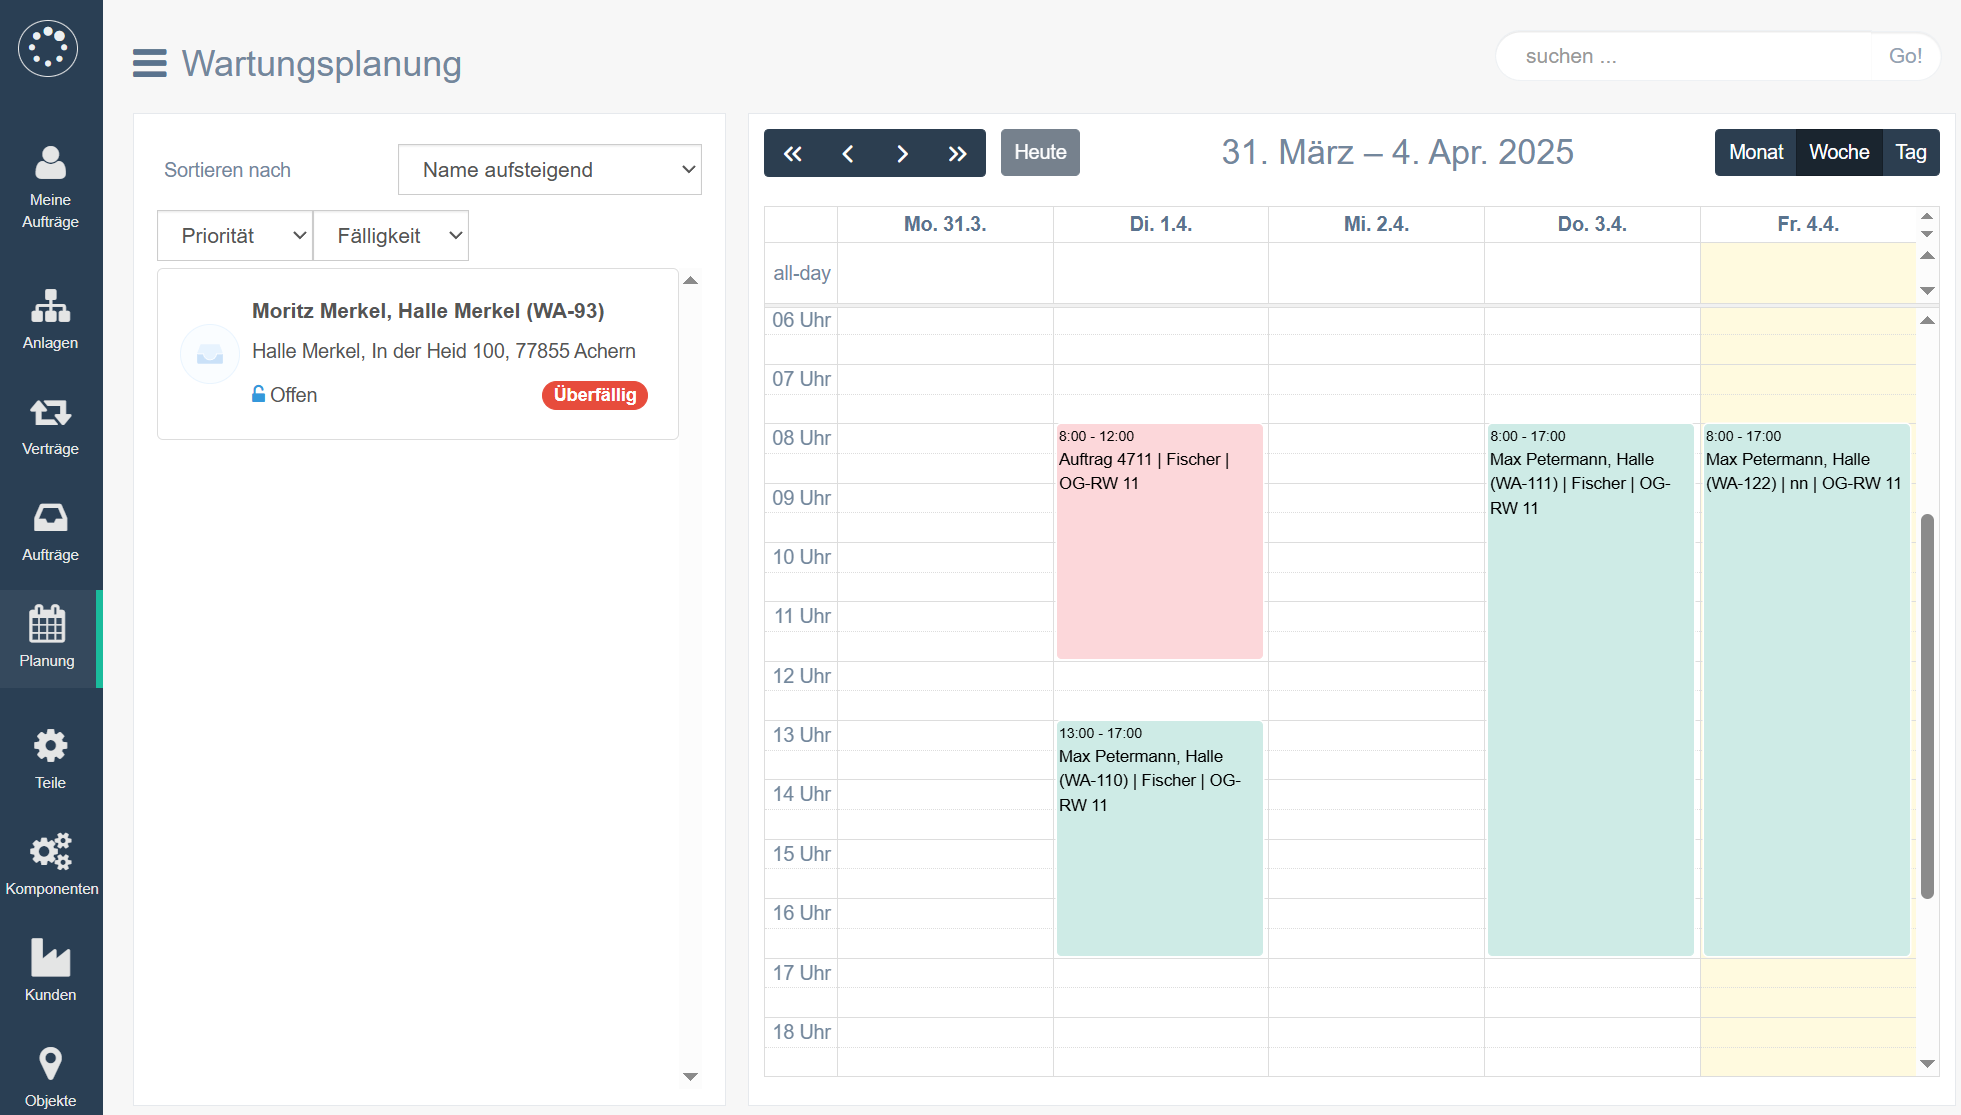Open the Fälligkeit filter dropdown
The height and width of the screenshot is (1115, 1961).
pos(391,236)
